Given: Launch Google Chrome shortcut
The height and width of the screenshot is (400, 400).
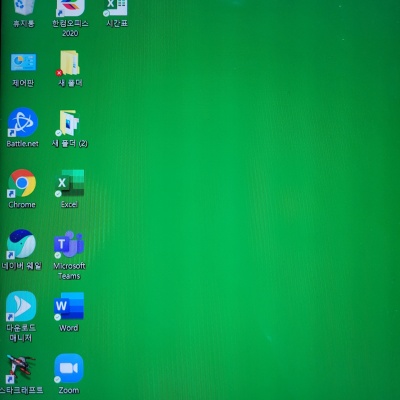Looking at the screenshot, I should pos(22,183).
